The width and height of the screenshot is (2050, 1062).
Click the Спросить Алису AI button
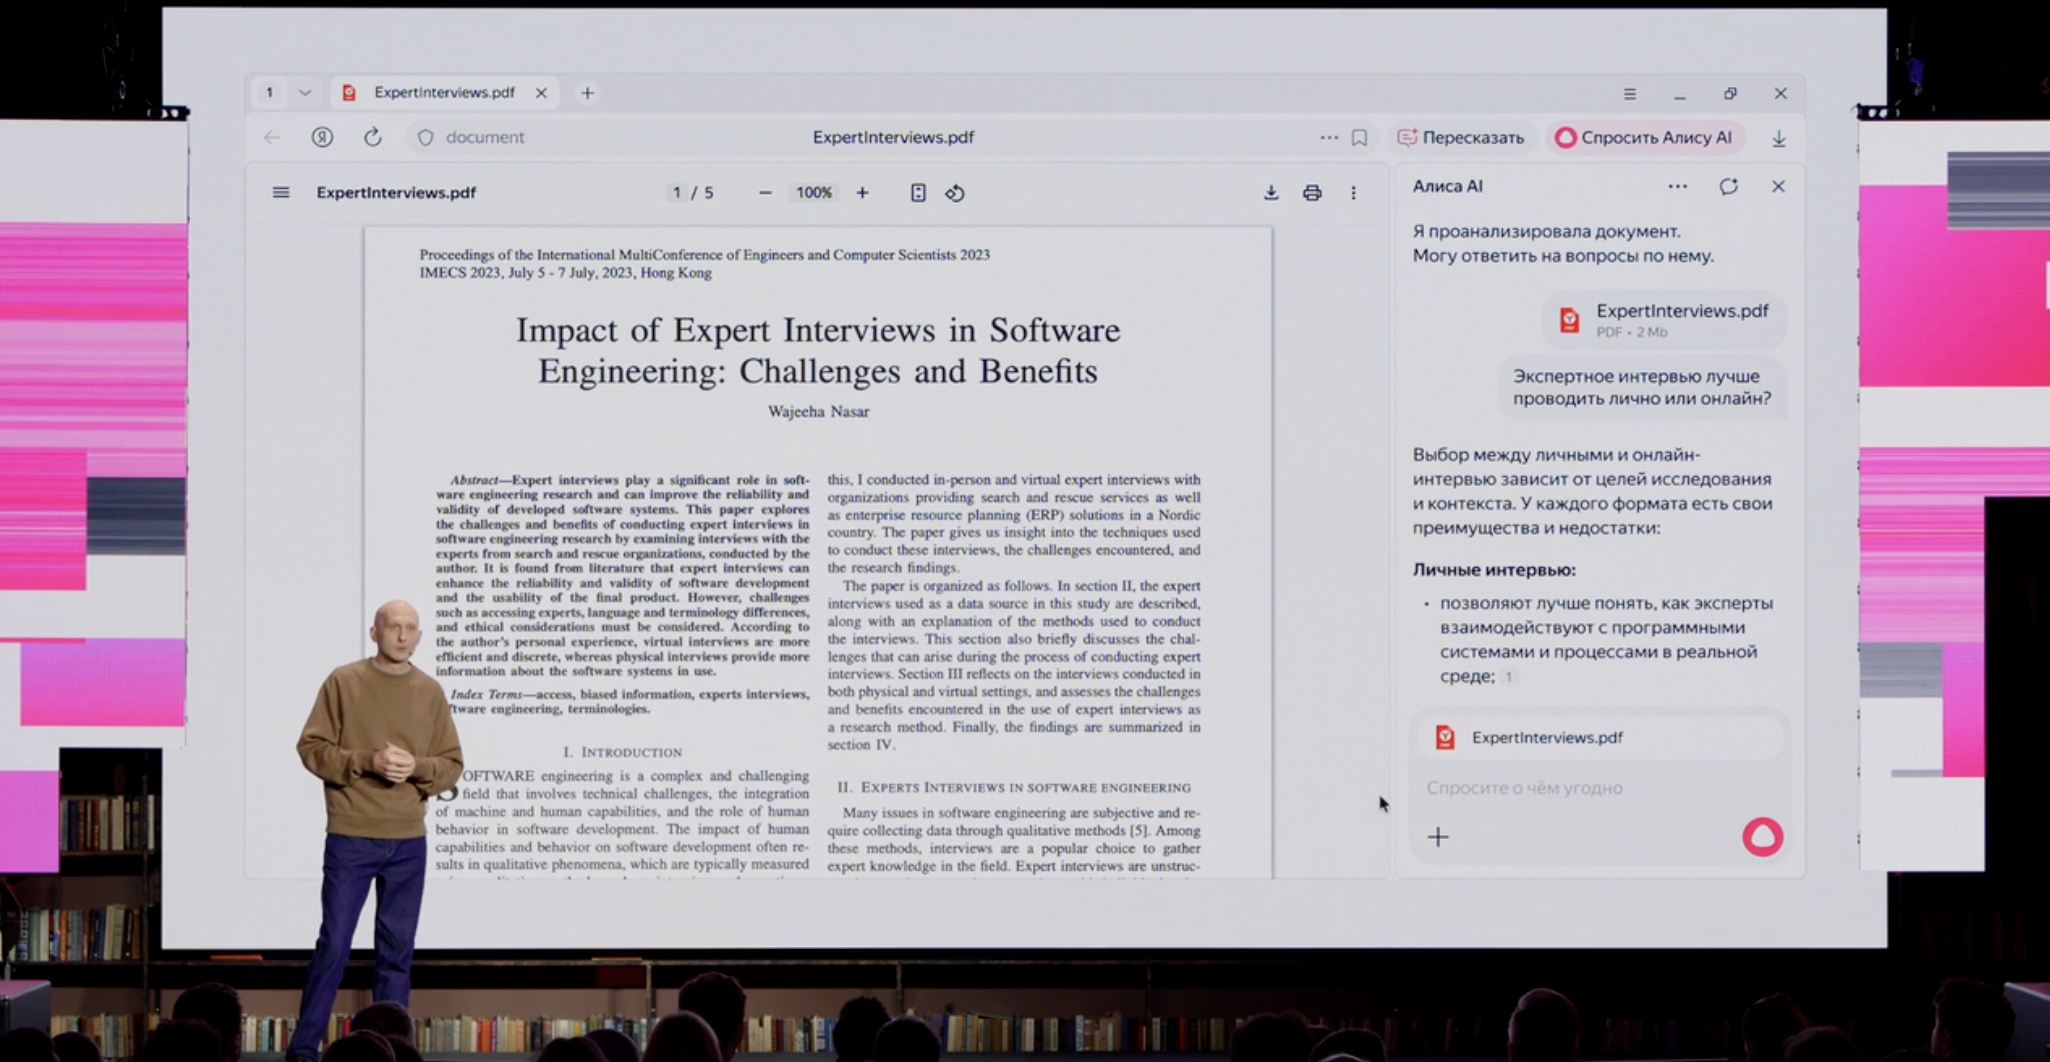point(1644,138)
